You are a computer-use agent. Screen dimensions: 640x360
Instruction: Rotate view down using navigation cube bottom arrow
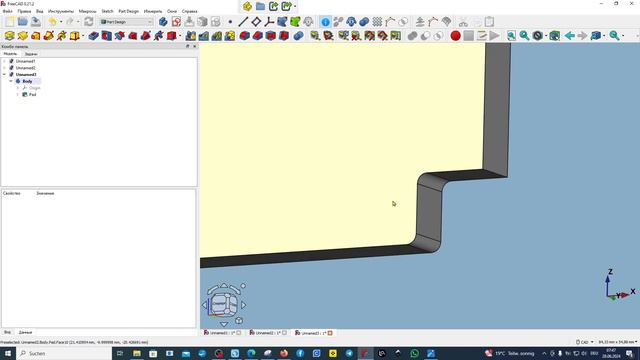224,324
